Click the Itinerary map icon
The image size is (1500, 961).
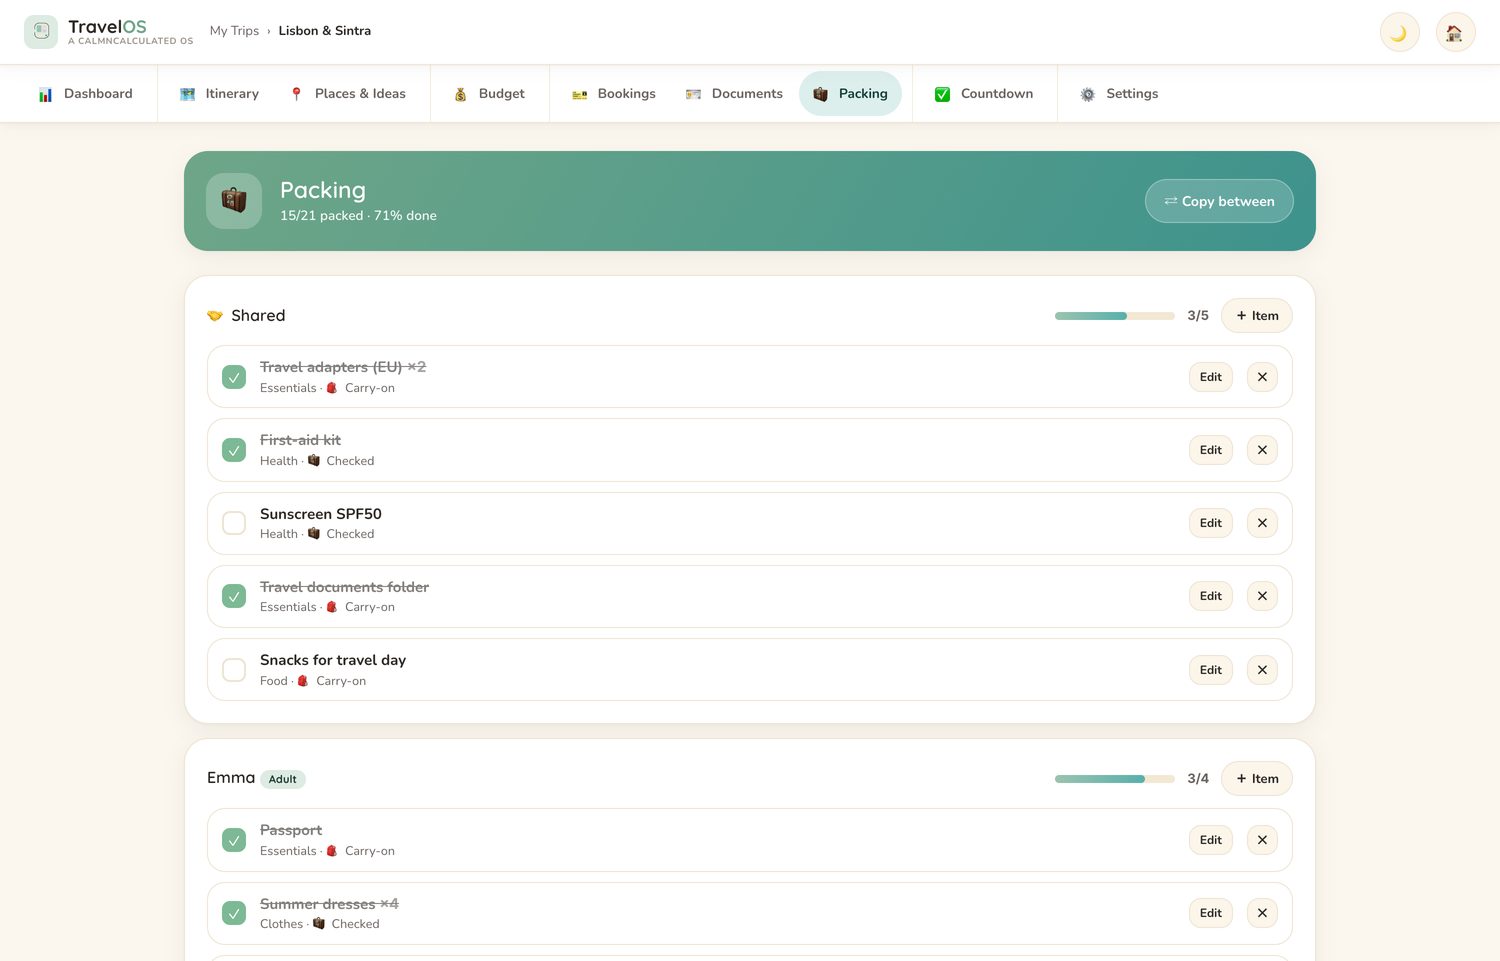tap(187, 94)
